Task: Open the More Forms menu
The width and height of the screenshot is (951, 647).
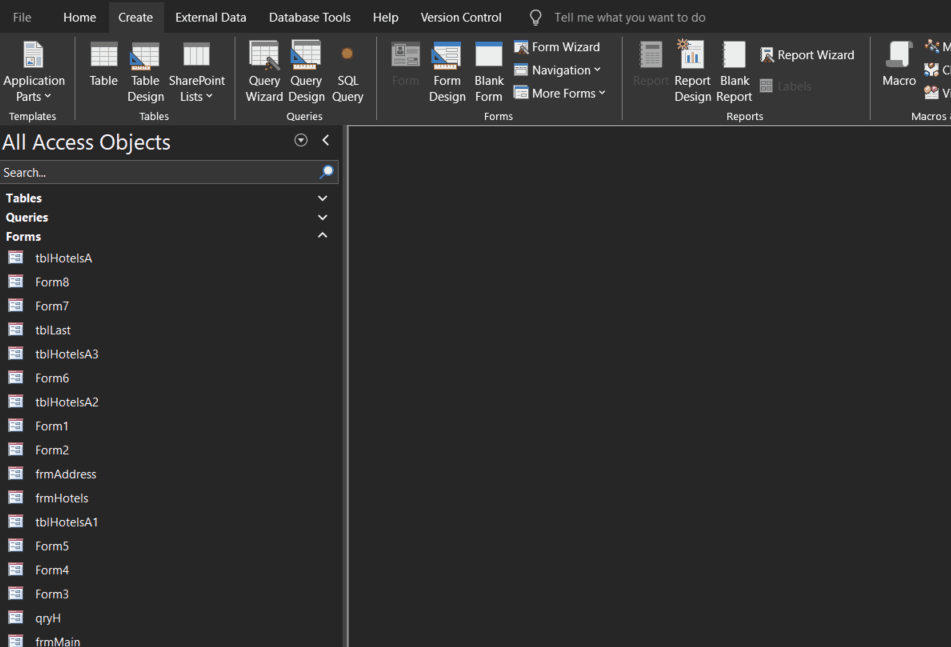Action: click(x=560, y=92)
